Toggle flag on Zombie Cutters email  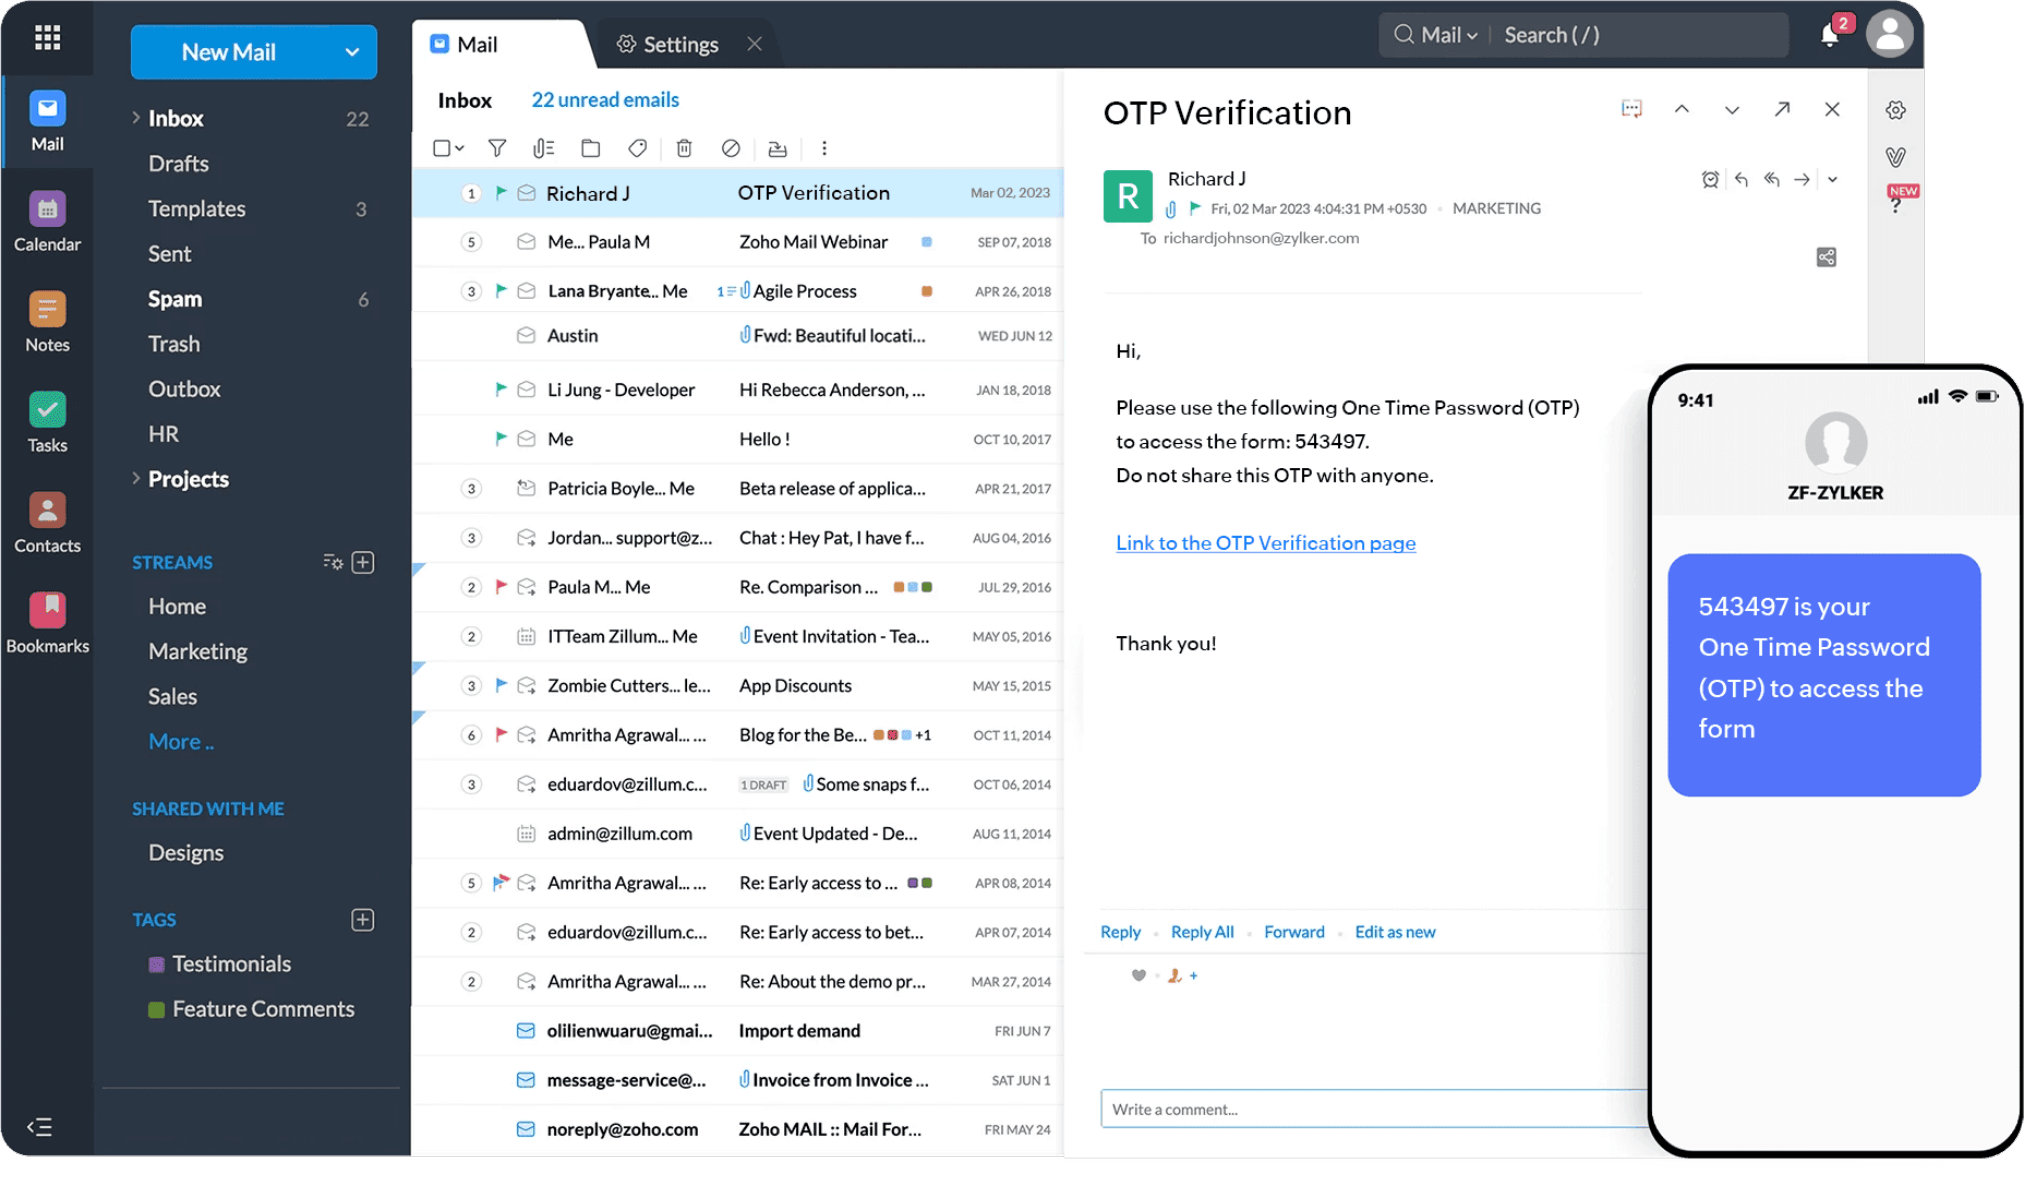(501, 685)
